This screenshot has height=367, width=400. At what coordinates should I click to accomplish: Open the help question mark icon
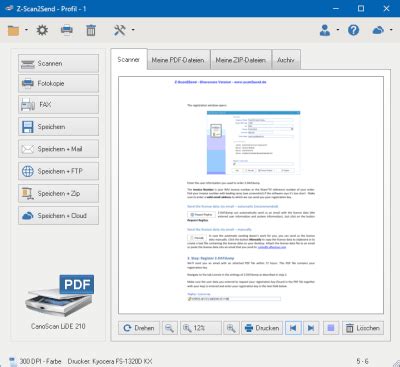tap(353, 30)
